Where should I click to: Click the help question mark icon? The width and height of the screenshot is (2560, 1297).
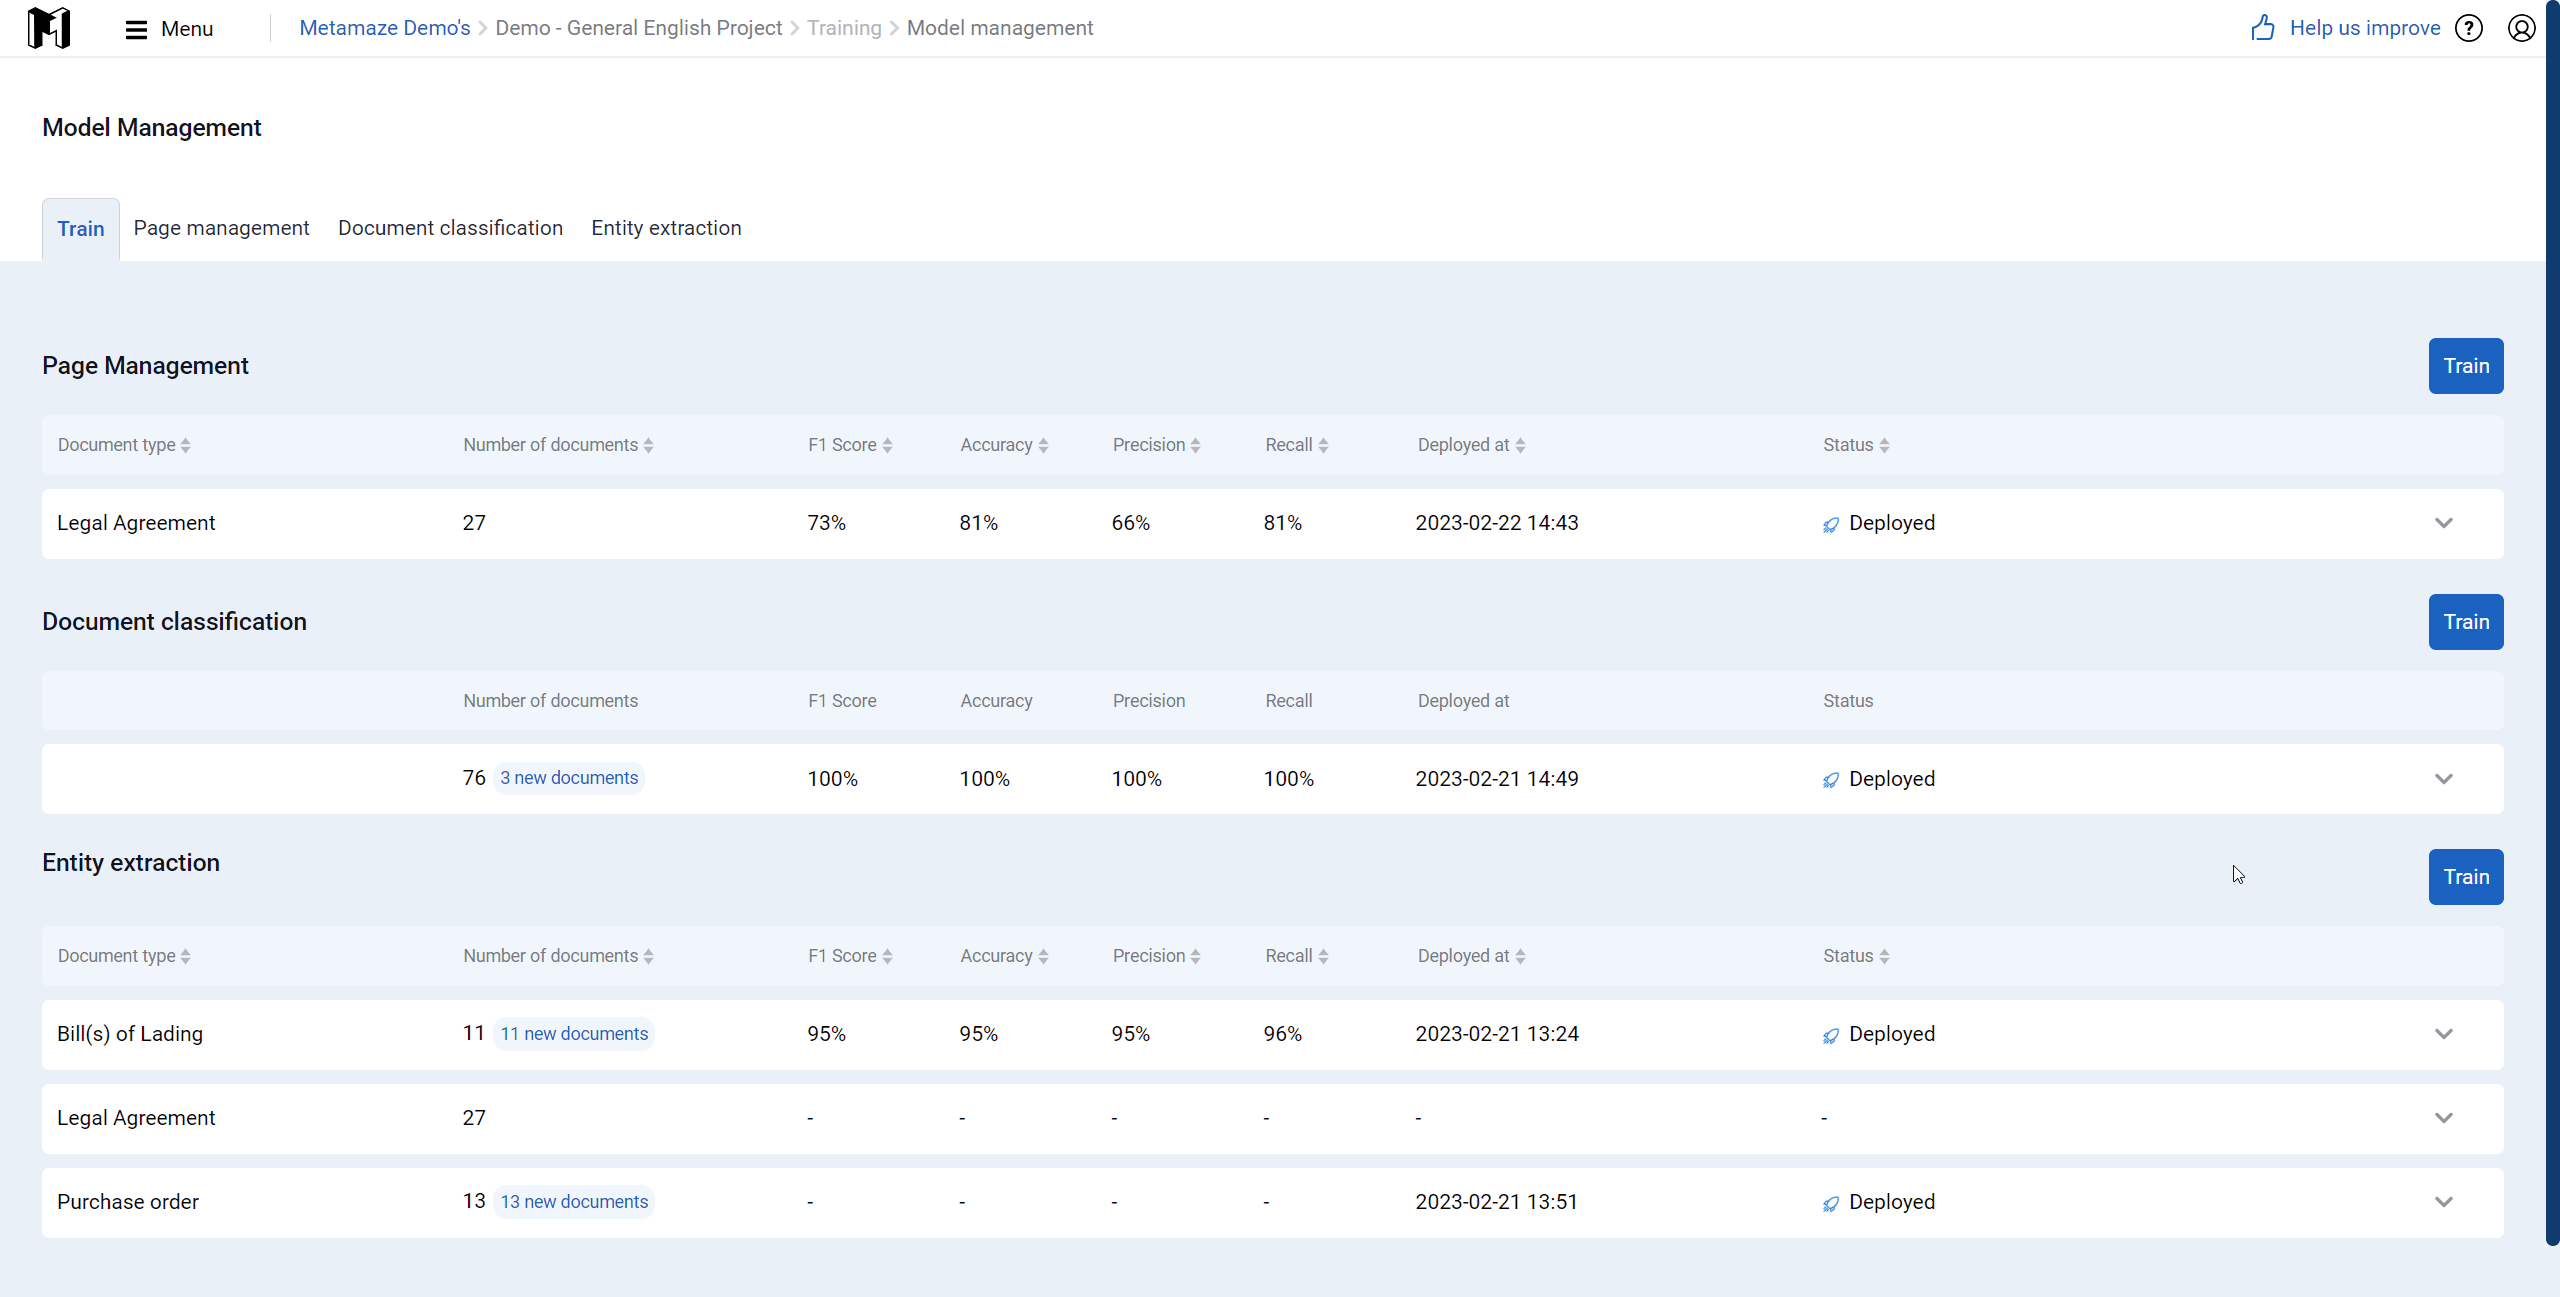tap(2469, 28)
